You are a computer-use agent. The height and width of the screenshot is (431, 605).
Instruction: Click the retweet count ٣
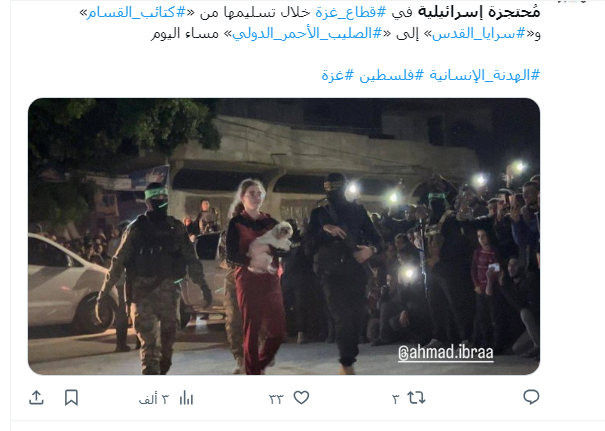coord(396,399)
